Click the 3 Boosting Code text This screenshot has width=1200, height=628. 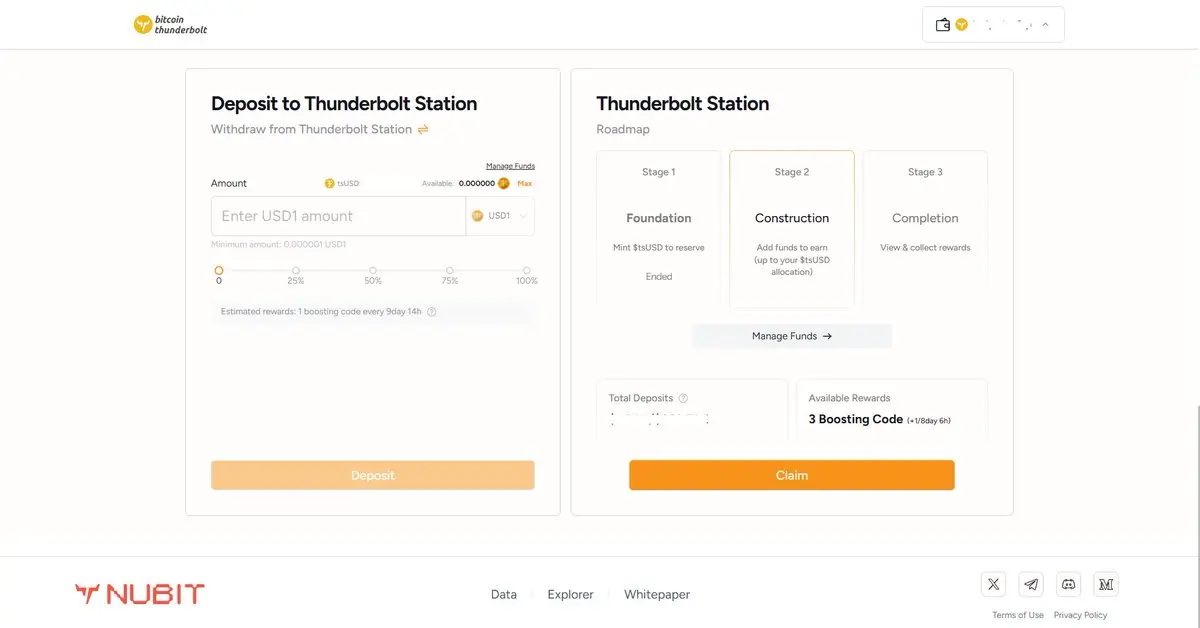coord(856,419)
